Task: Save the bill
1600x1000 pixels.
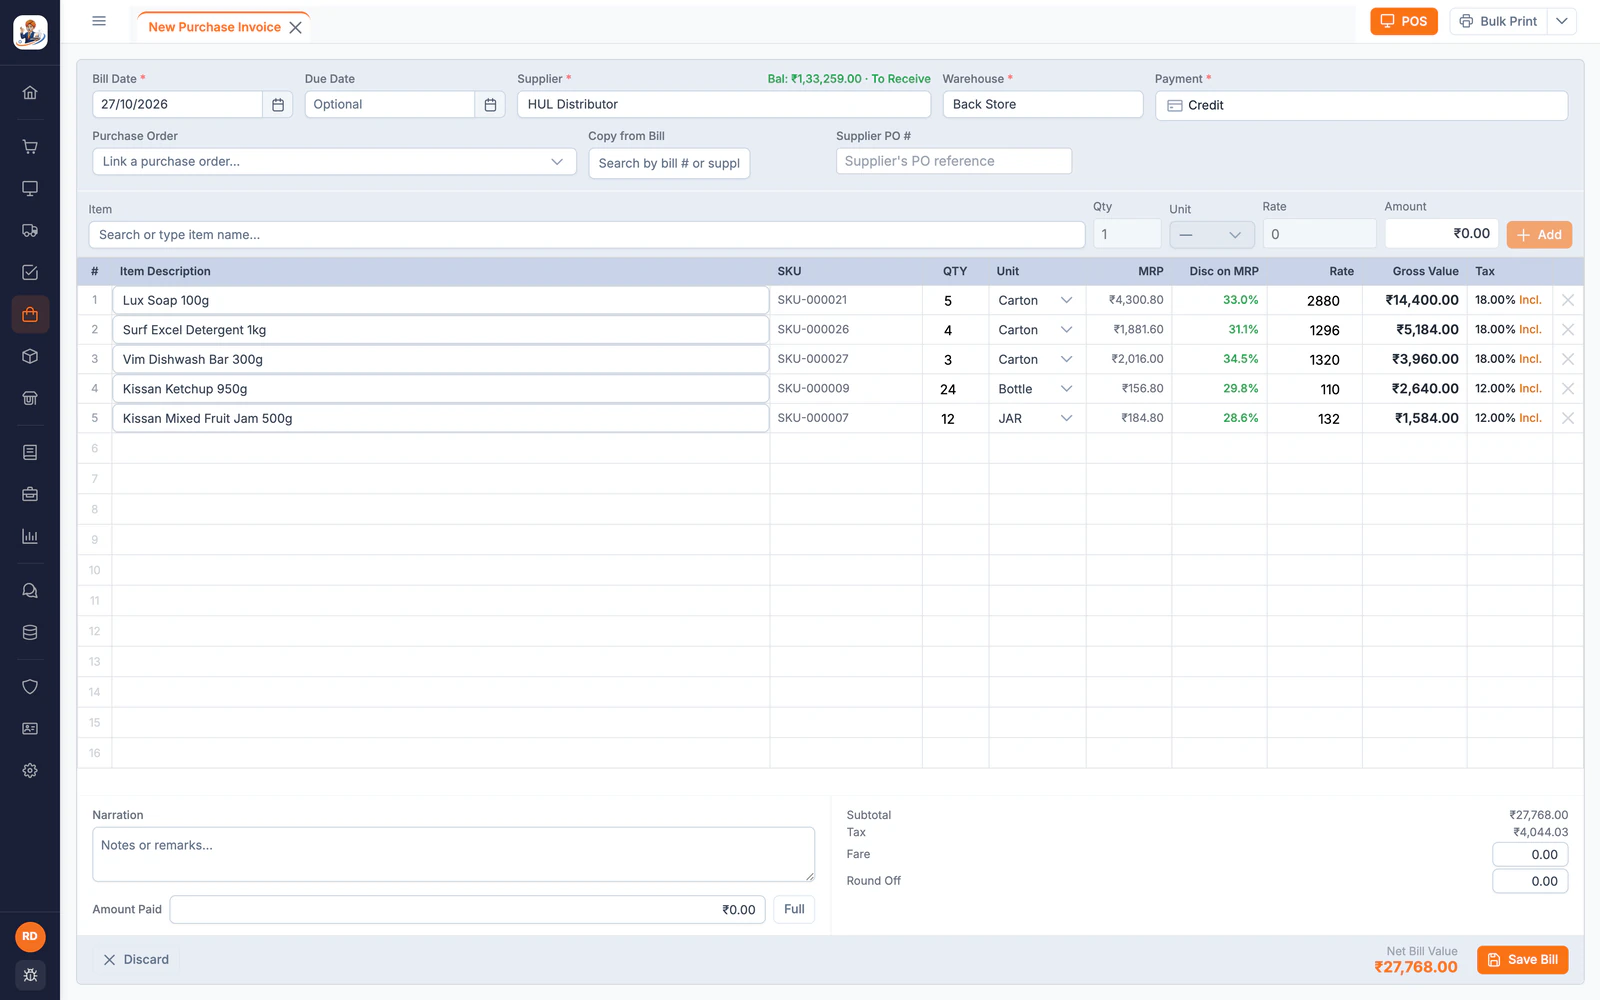Action: coord(1522,960)
